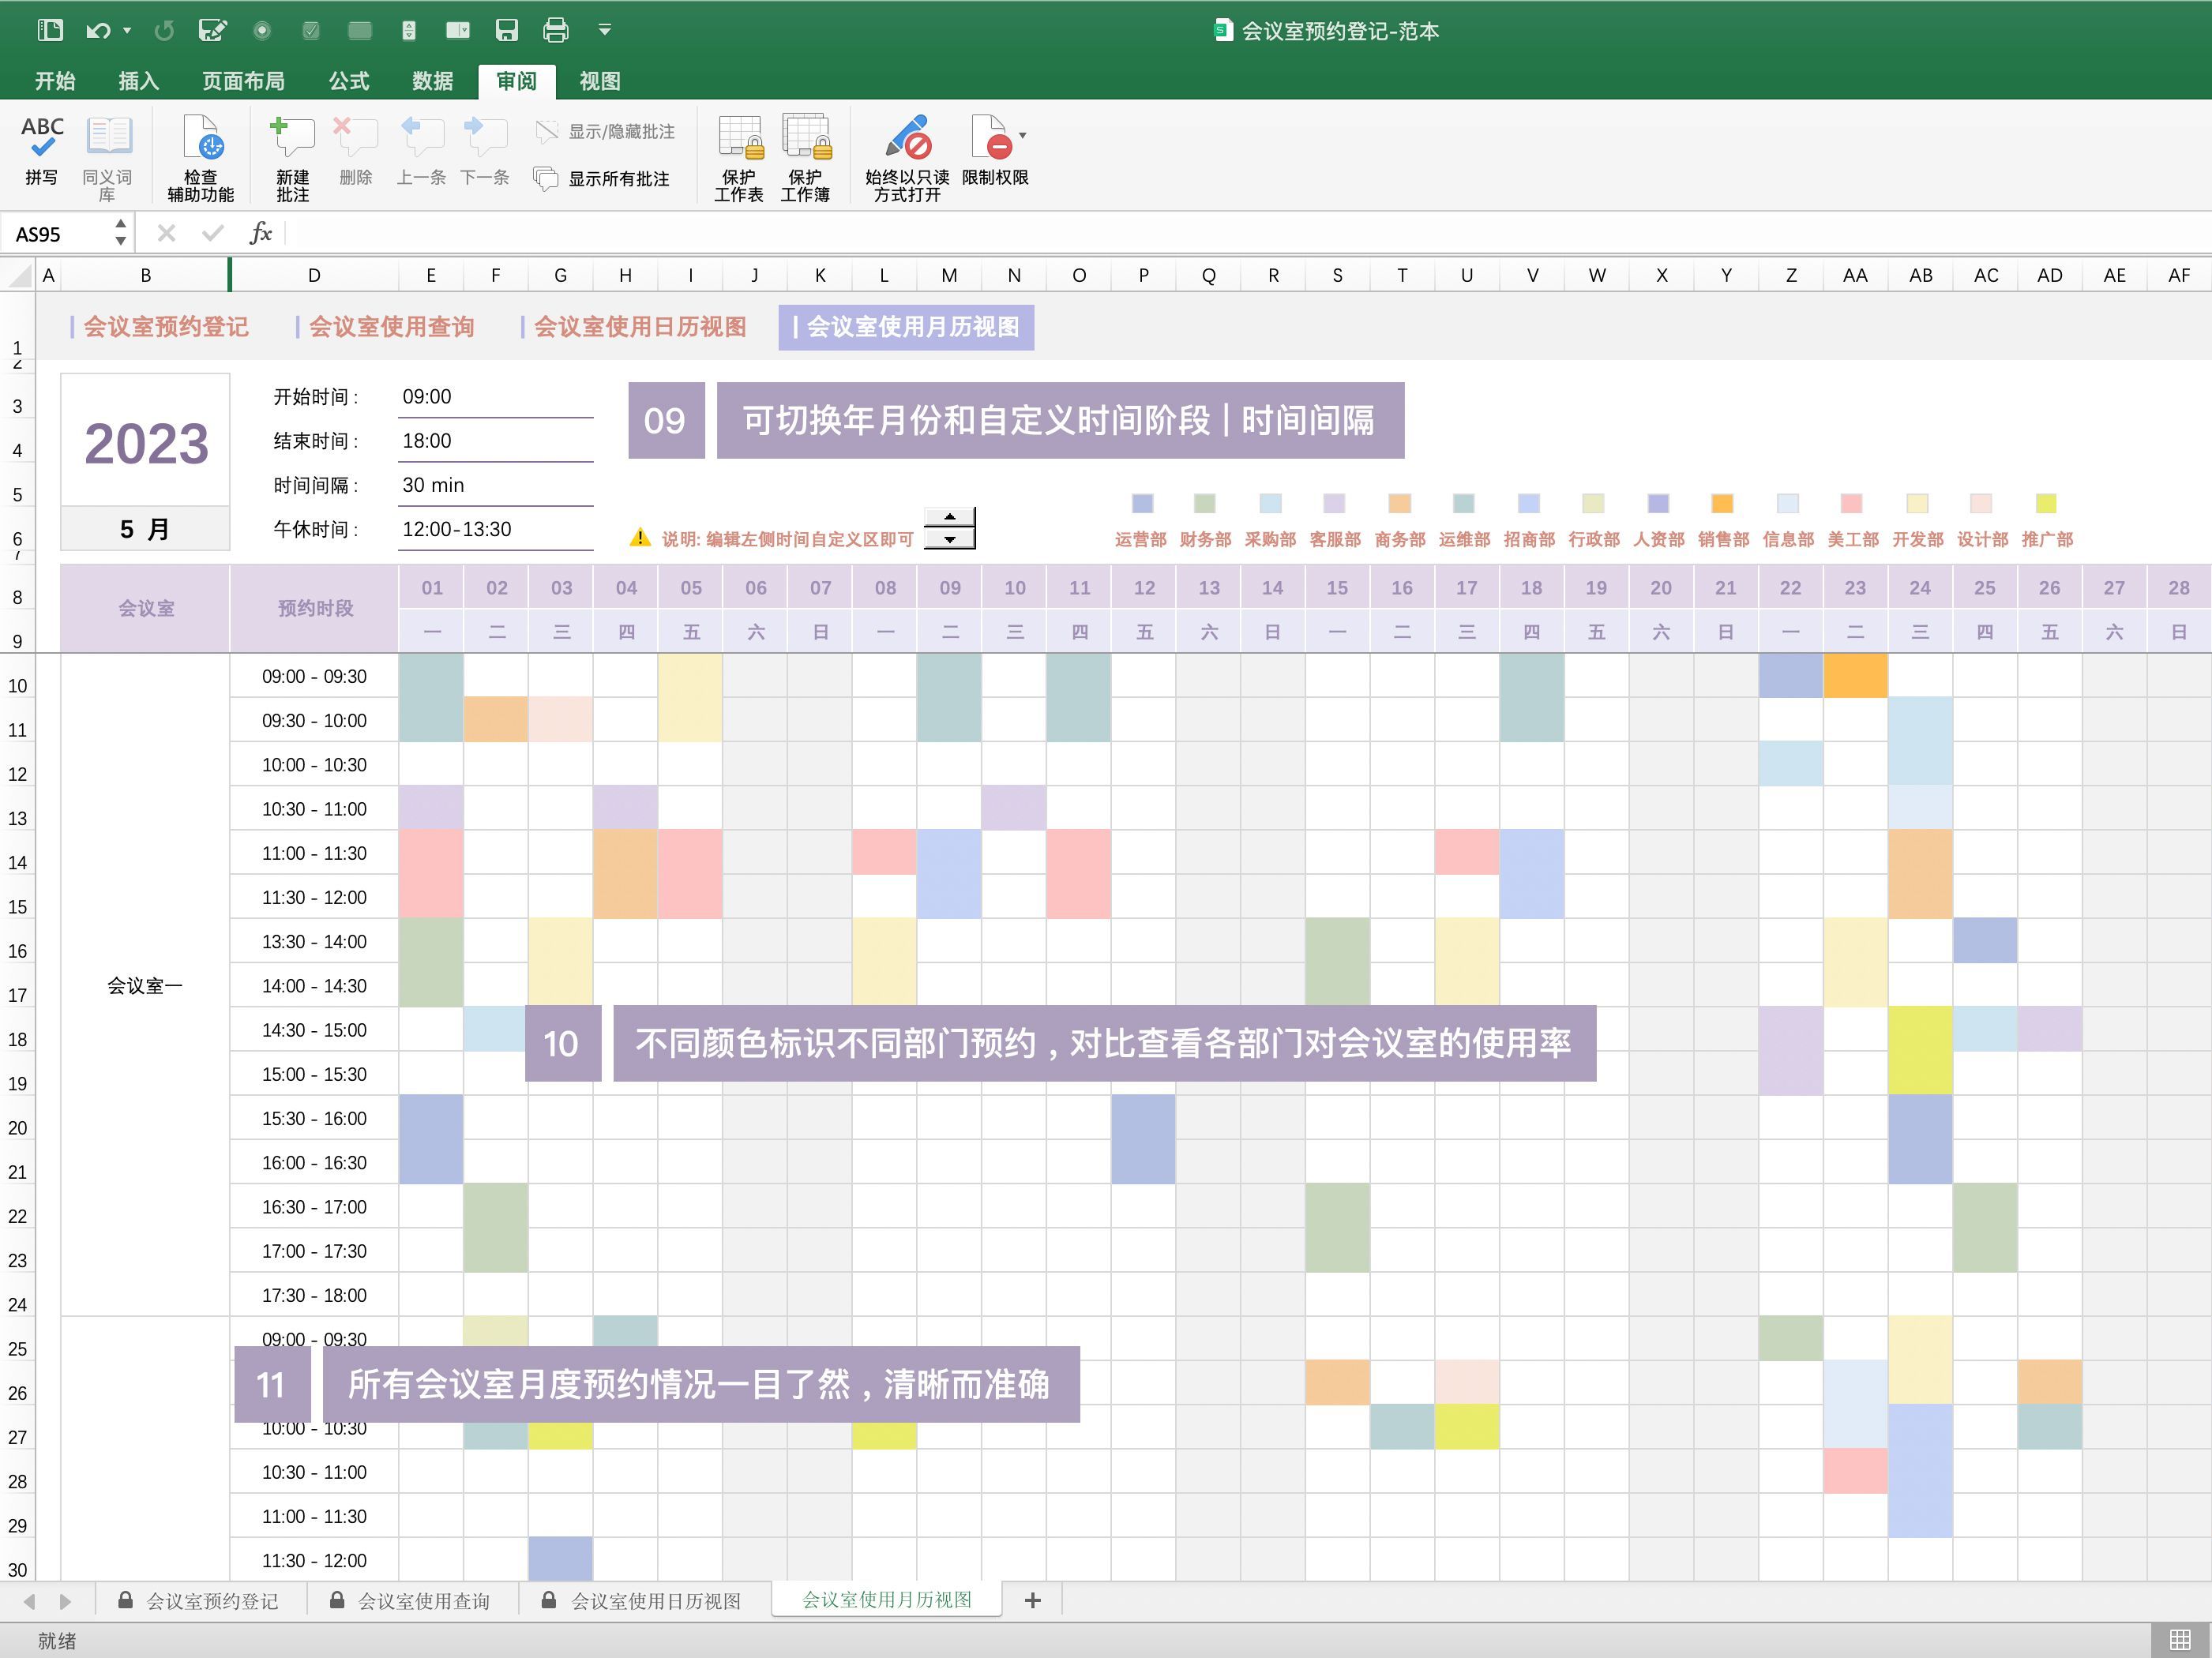Click the spinner down arrow near 说明
Viewport: 2212px width, 1658px height.
[950, 539]
